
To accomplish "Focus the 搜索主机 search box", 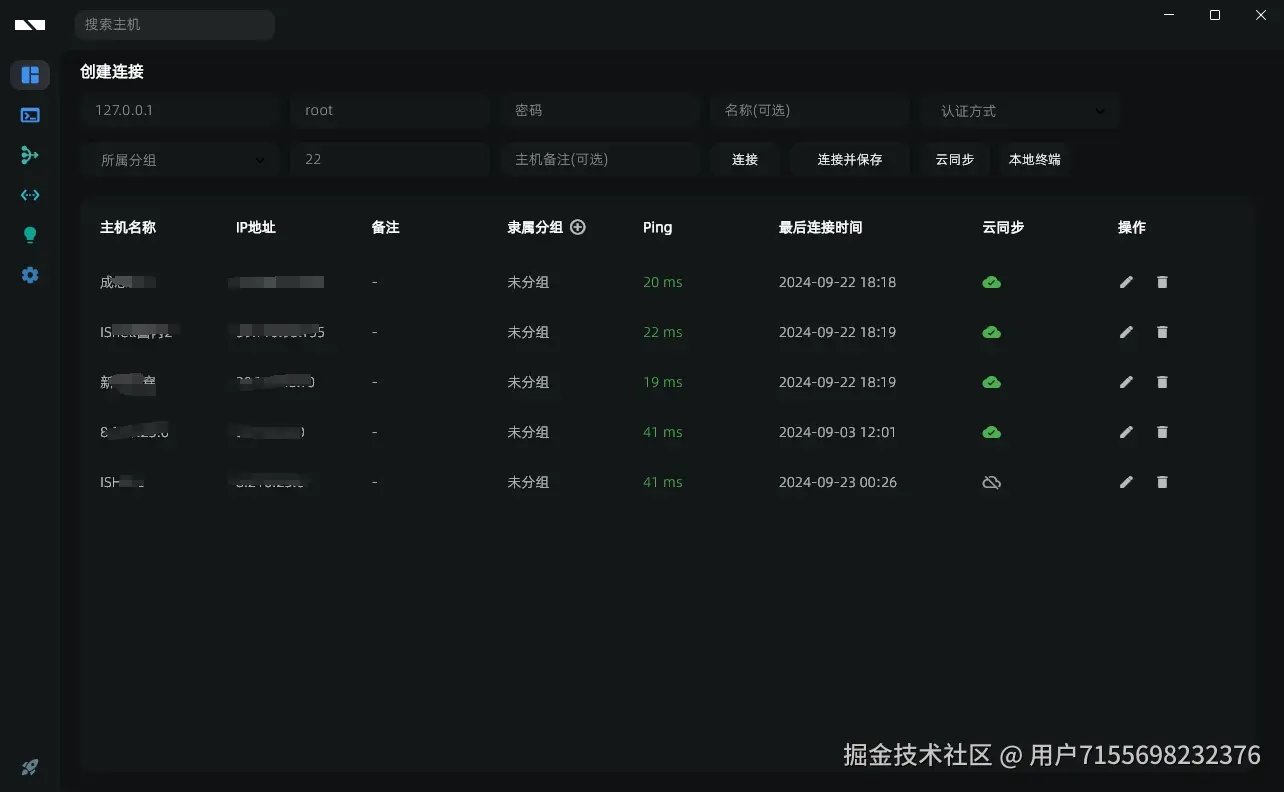I will (x=175, y=25).
